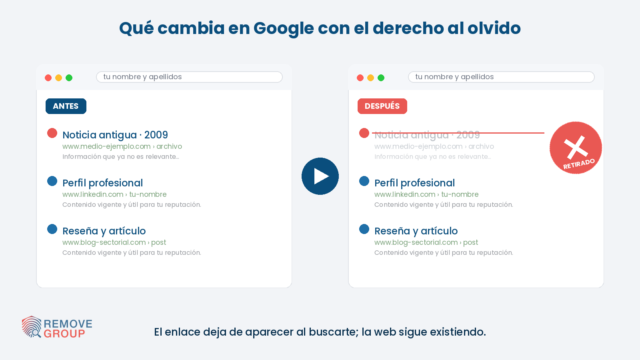Viewport: 640px width, 360px height.
Task: Click the DESPUÉS badge
Action: pyautogui.click(x=382, y=106)
